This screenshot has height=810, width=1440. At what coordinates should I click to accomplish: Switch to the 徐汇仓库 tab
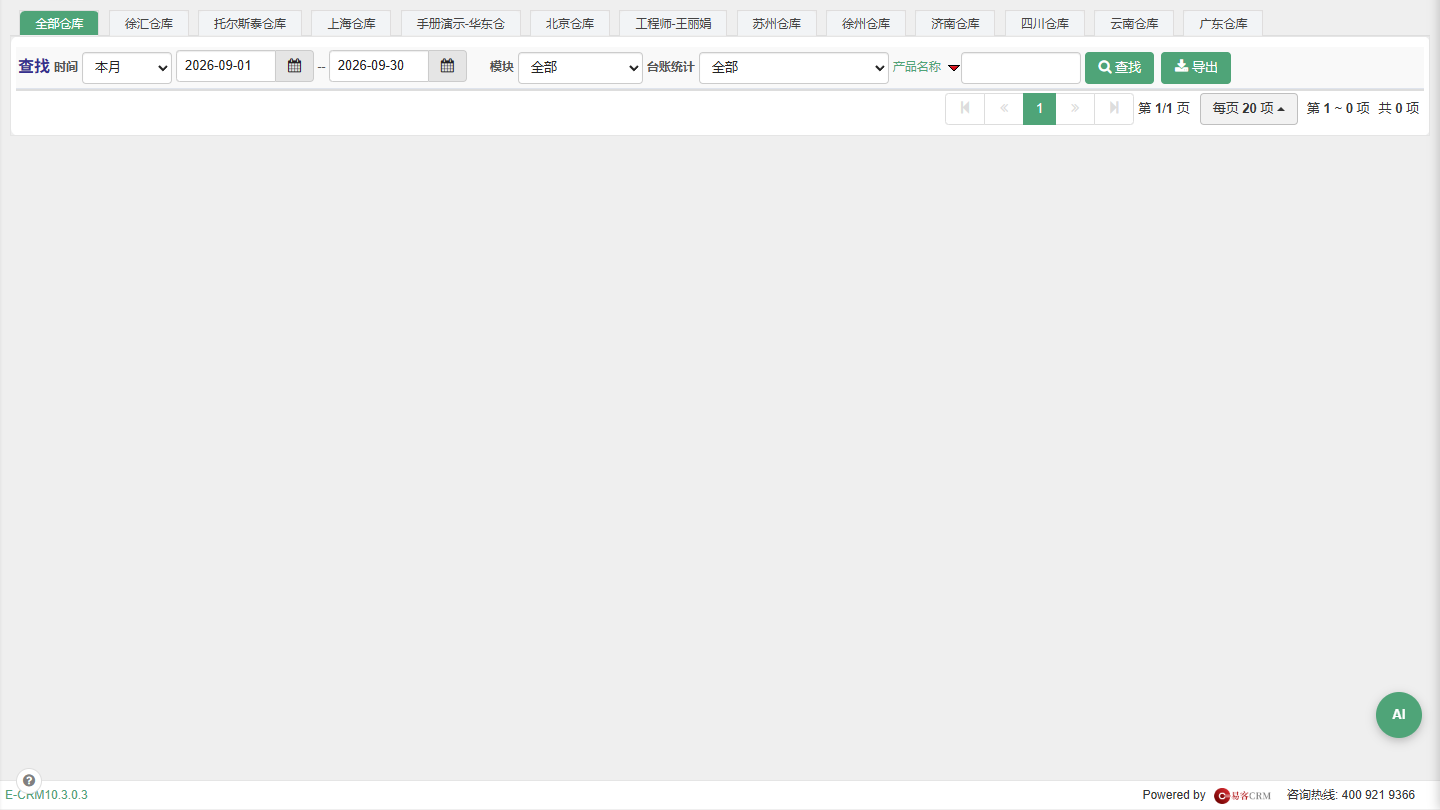[x=149, y=23]
